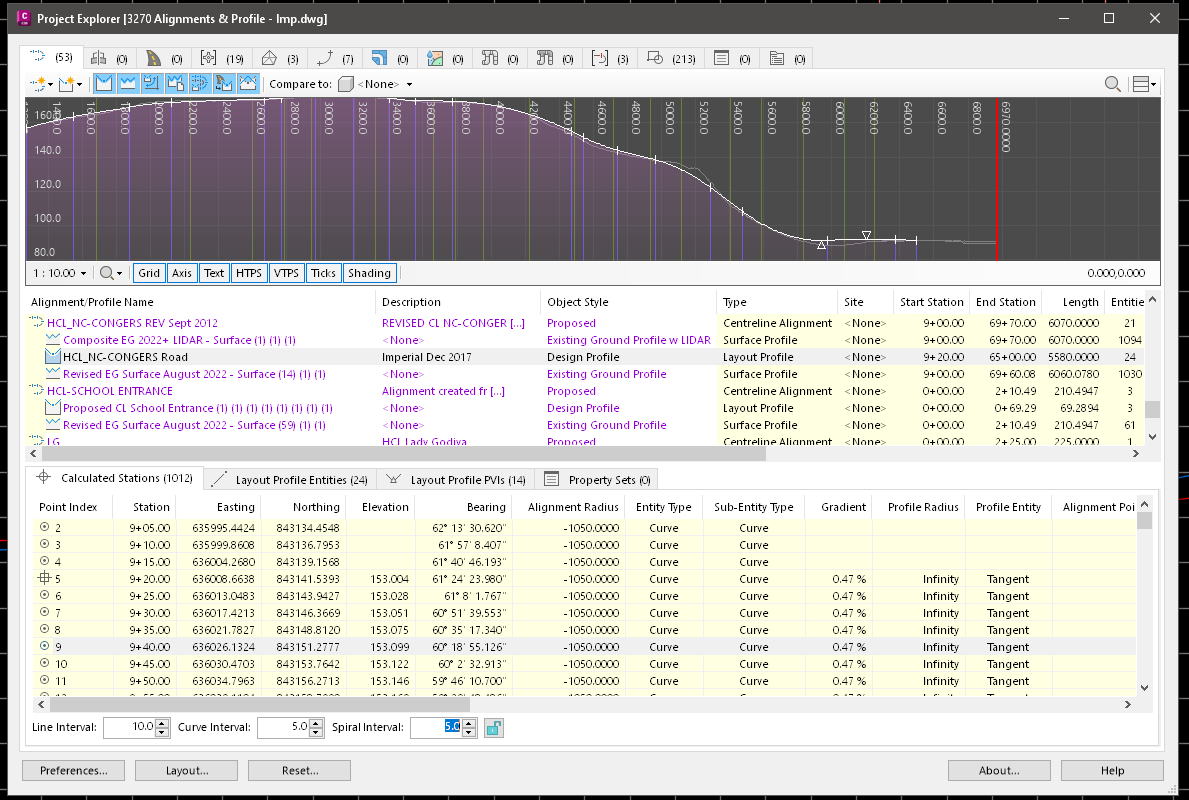Open the Property Sets tab
The height and width of the screenshot is (800, 1189).
(596, 479)
